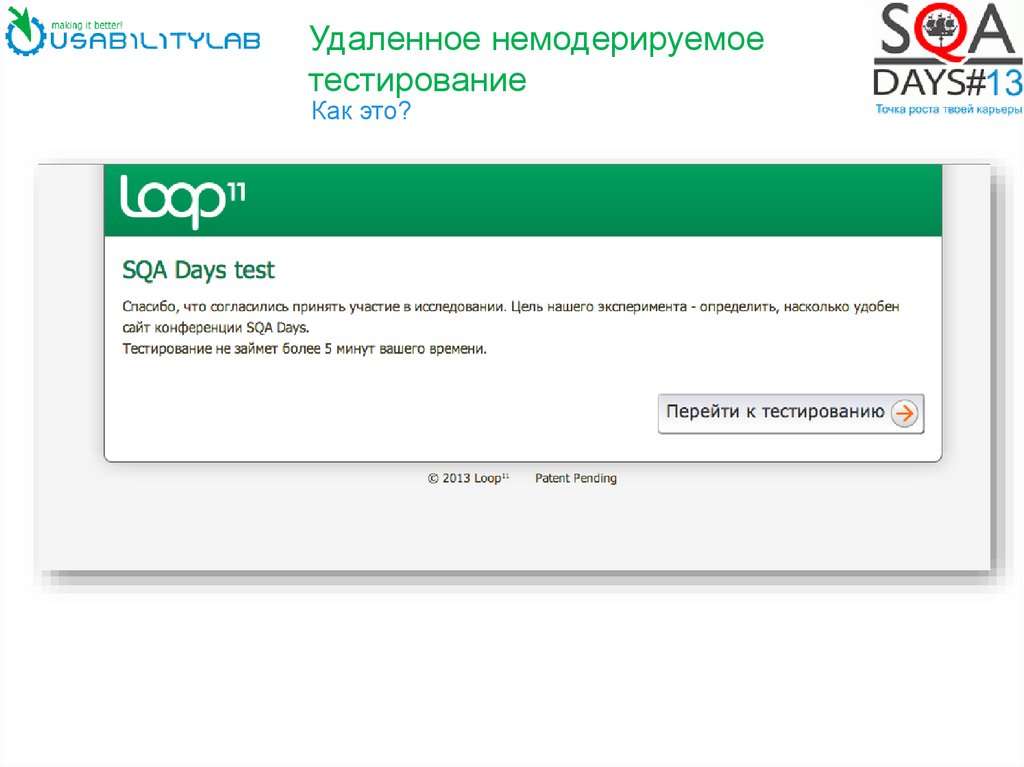Image resolution: width=1024 pixels, height=767 pixels.
Task: Click the orange arrow icon in button
Action: coord(904,413)
